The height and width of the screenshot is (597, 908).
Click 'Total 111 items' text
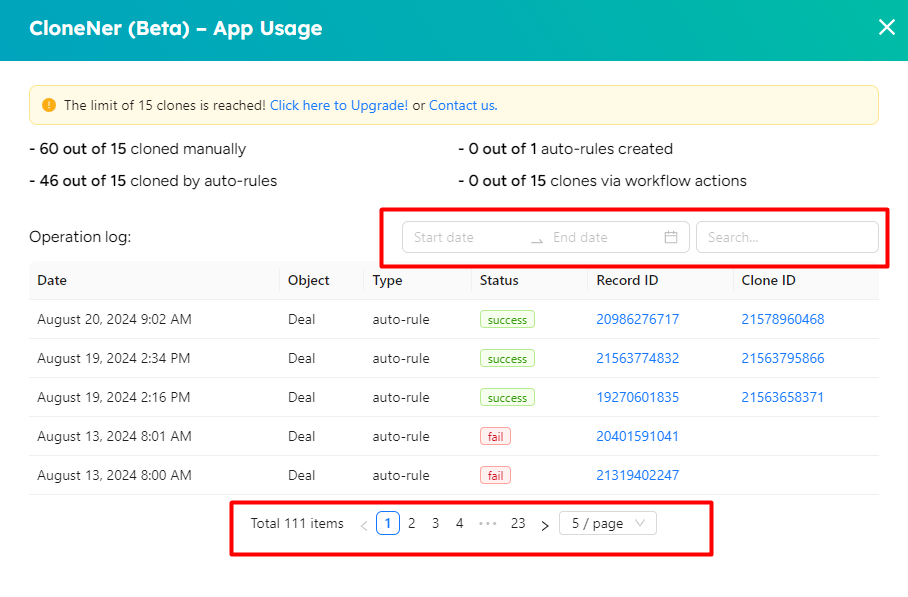pyautogui.click(x=297, y=523)
